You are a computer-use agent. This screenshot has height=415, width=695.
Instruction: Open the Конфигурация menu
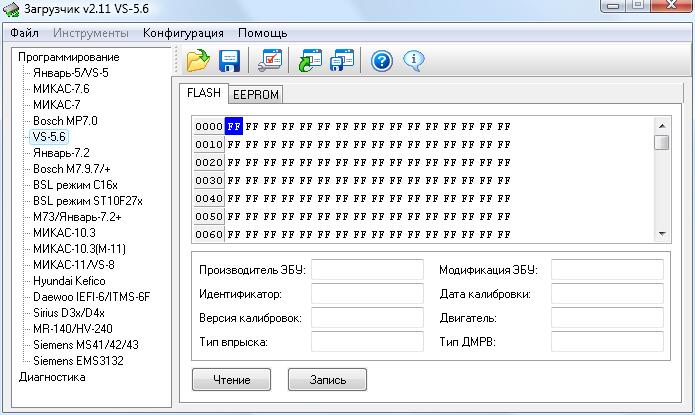184,33
